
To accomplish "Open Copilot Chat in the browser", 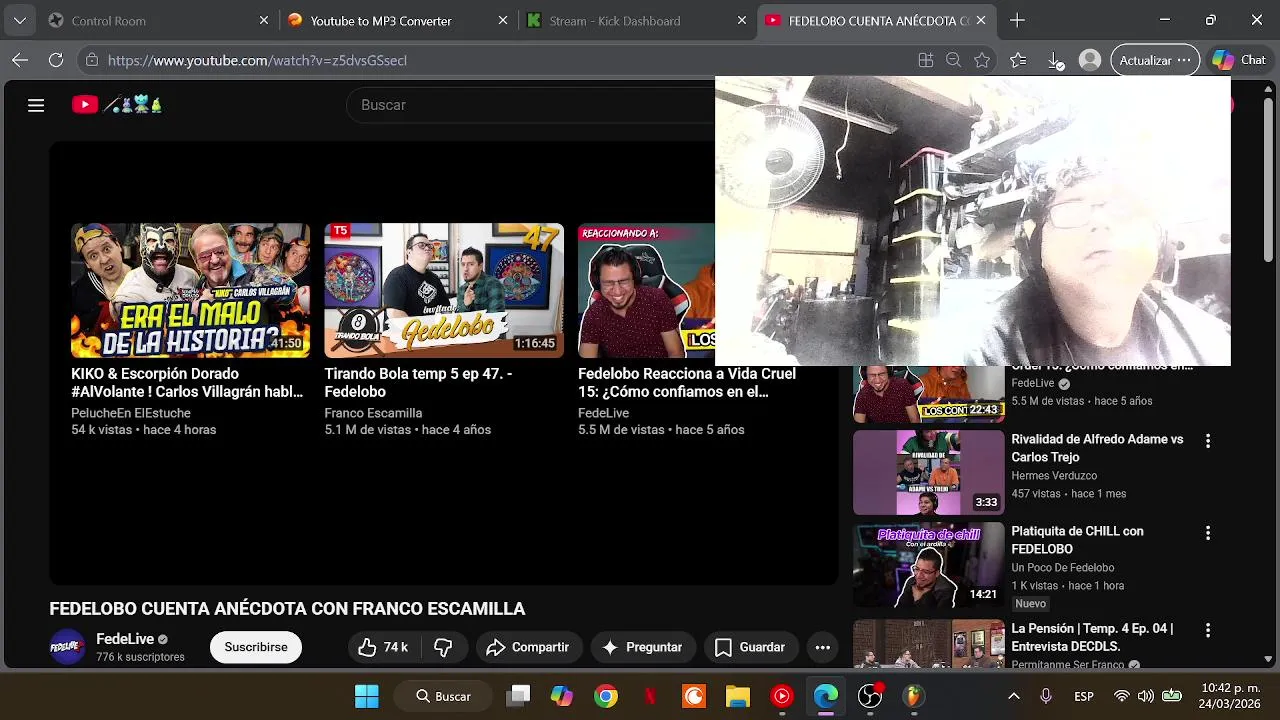I will point(1240,60).
